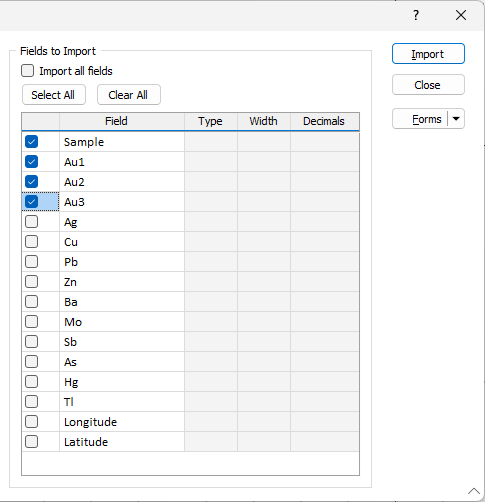Check the Longitude field checkbox

[x=31, y=422]
